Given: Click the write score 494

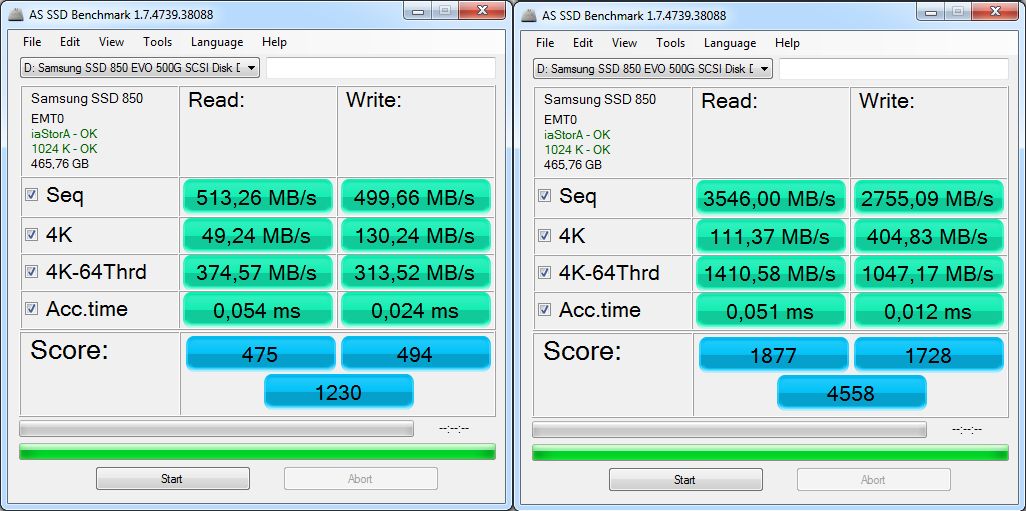Looking at the screenshot, I should click(416, 353).
